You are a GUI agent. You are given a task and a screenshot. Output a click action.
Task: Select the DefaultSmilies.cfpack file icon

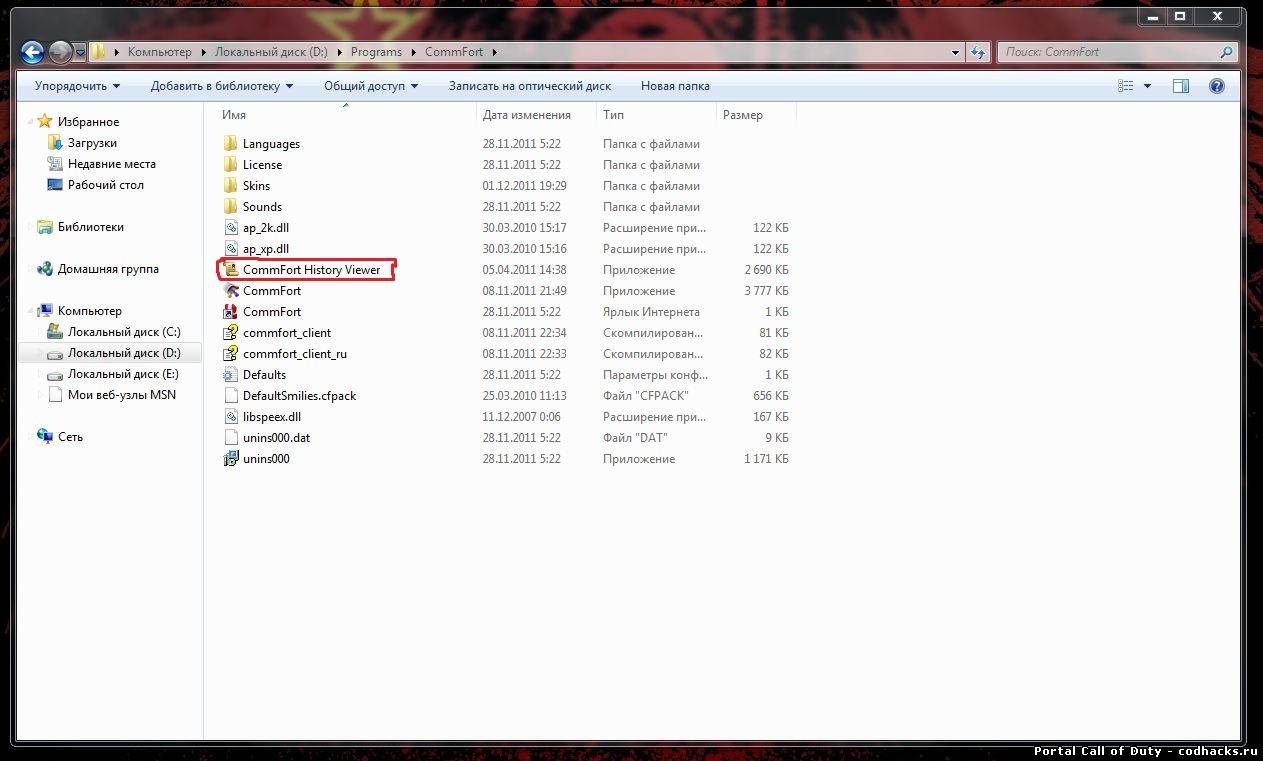[231, 396]
